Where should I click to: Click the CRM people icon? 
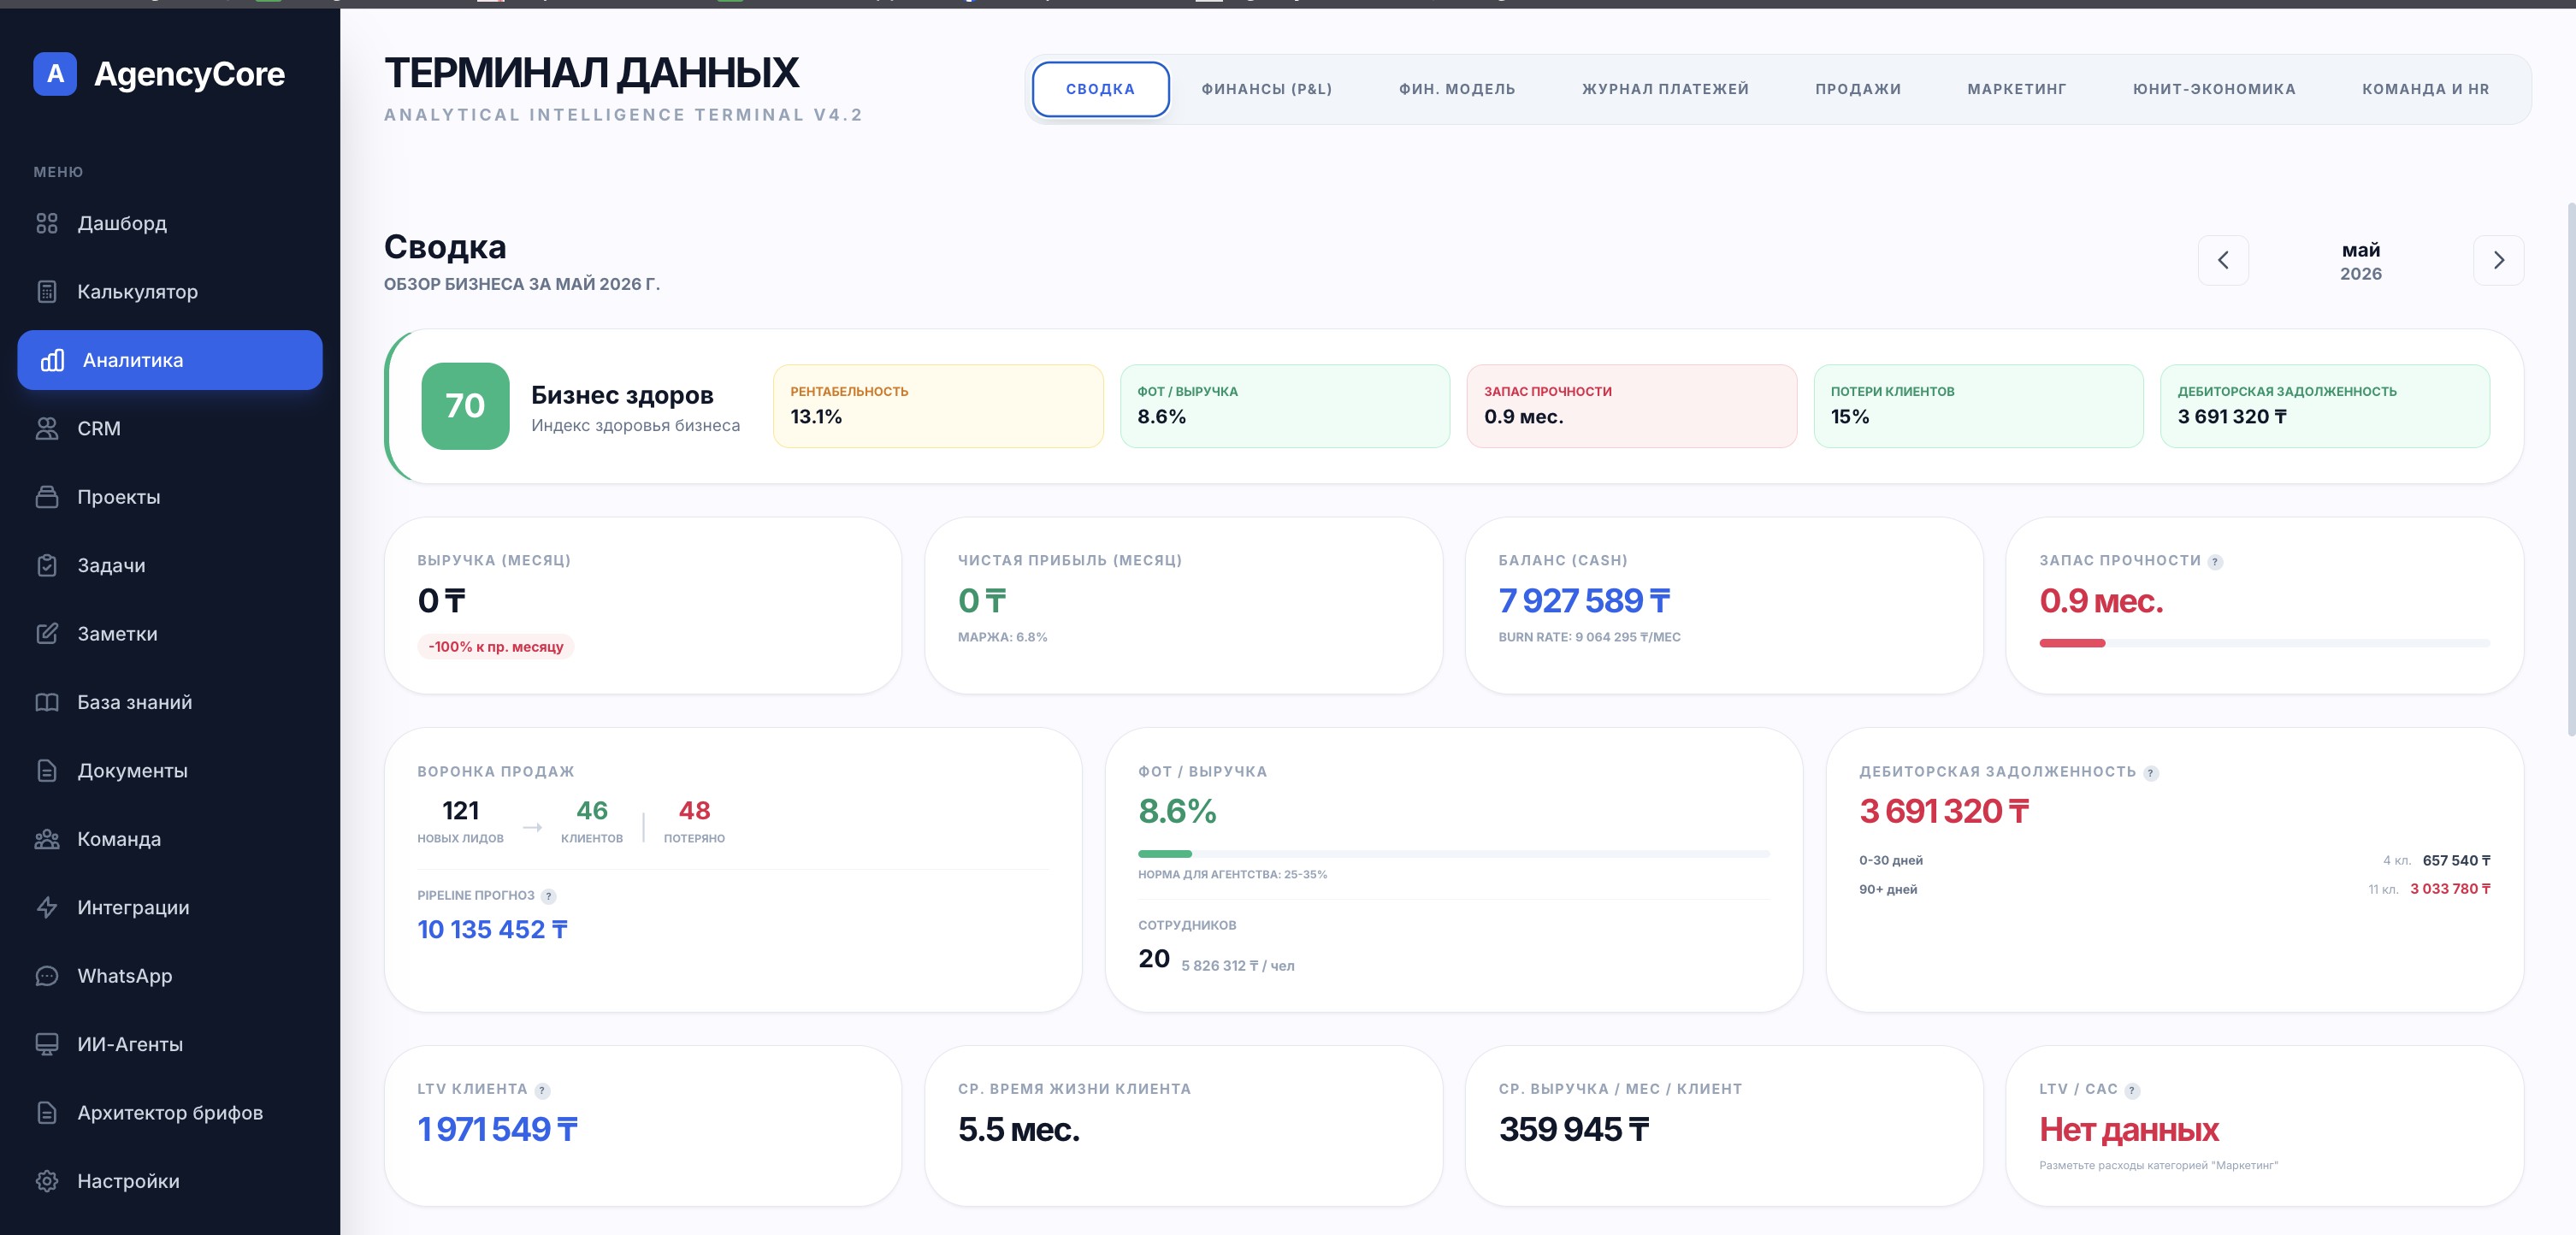(x=47, y=428)
